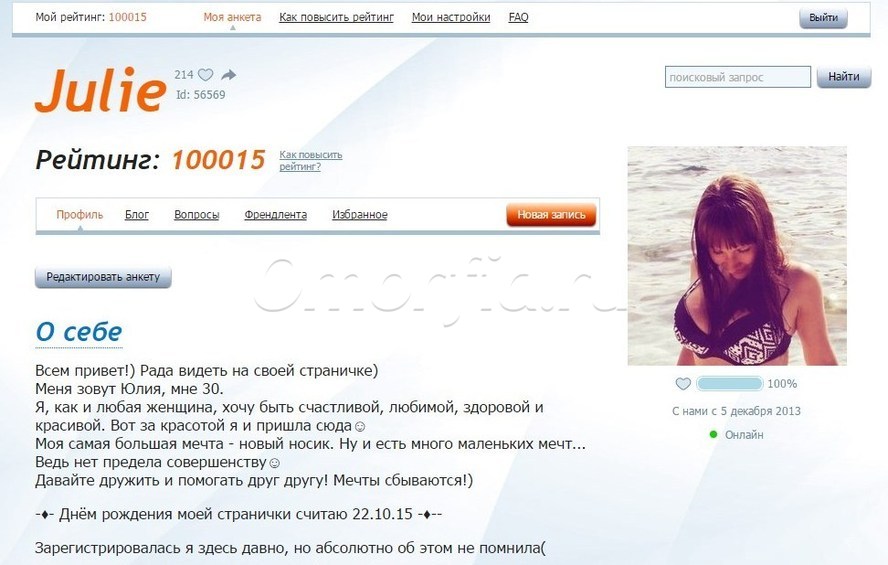
Task: Click the Редактировать анкету button
Action: [103, 277]
